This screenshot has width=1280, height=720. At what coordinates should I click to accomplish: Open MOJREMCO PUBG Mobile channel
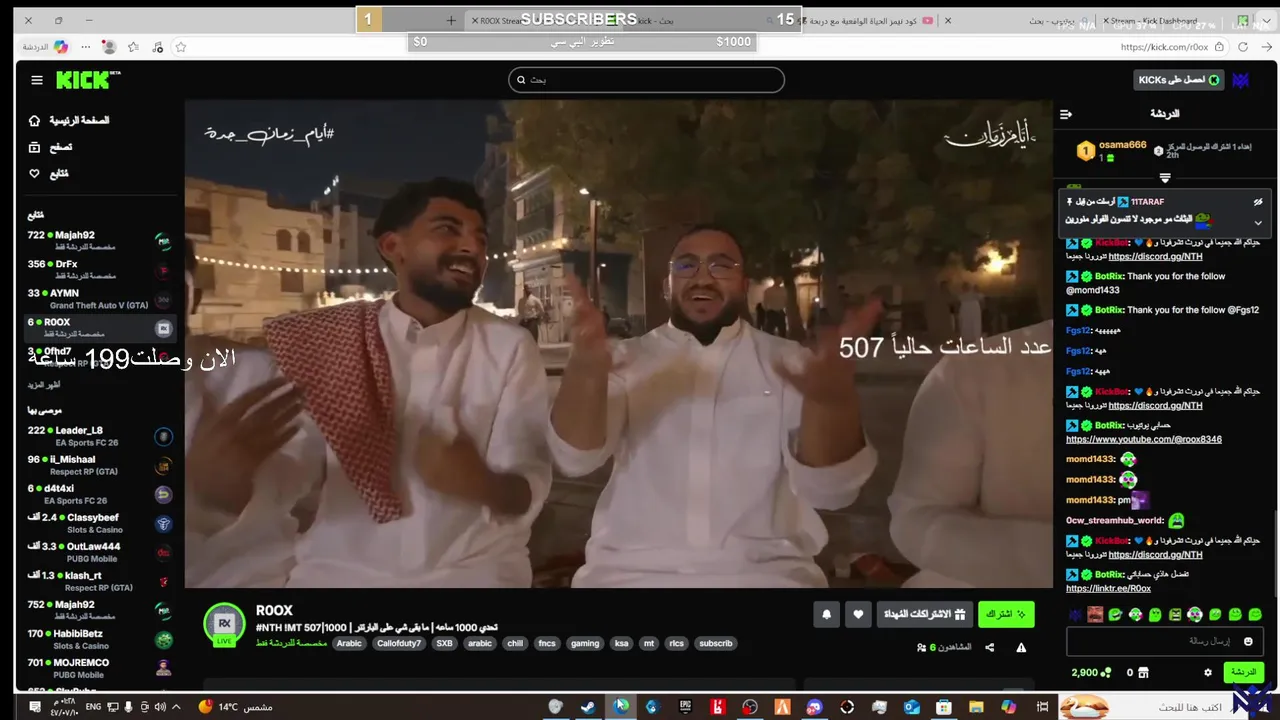pos(100,668)
